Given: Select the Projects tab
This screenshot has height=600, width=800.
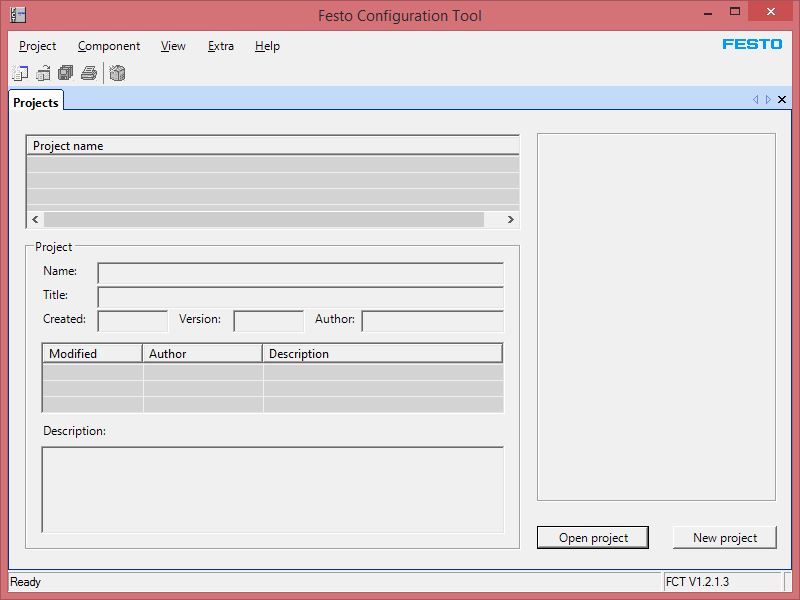Looking at the screenshot, I should [x=36, y=102].
